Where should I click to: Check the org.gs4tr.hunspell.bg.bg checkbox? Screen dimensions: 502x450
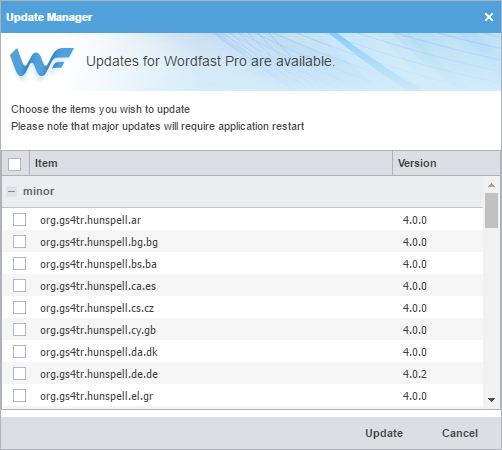pos(19,242)
